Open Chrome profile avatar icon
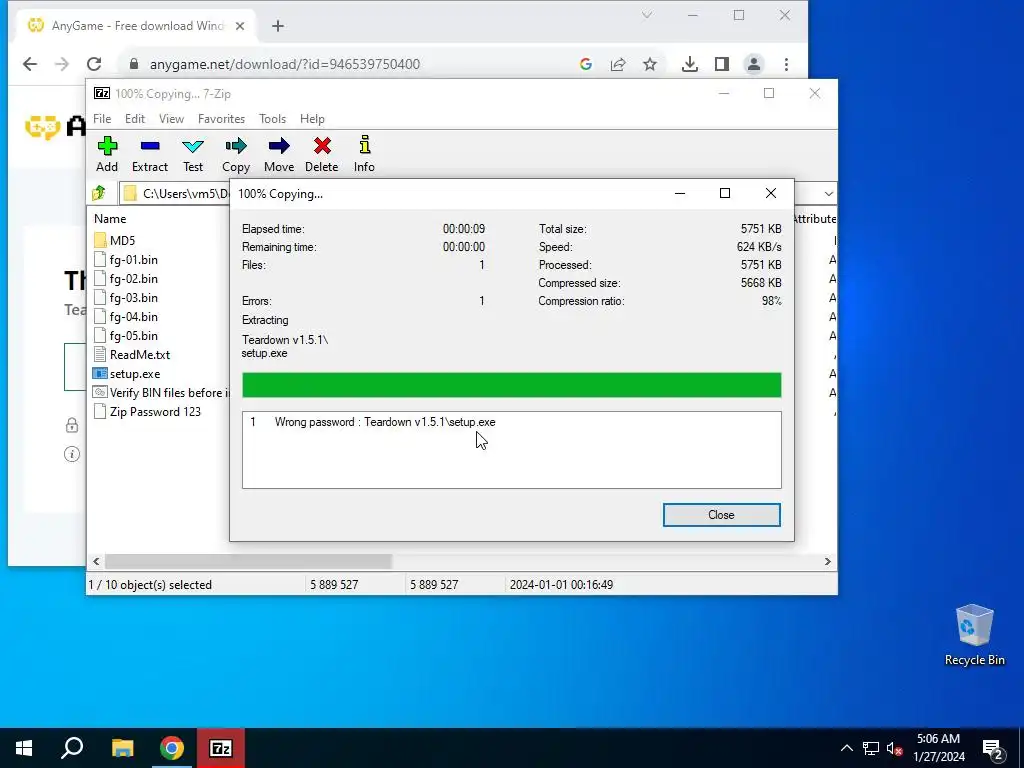 (754, 64)
